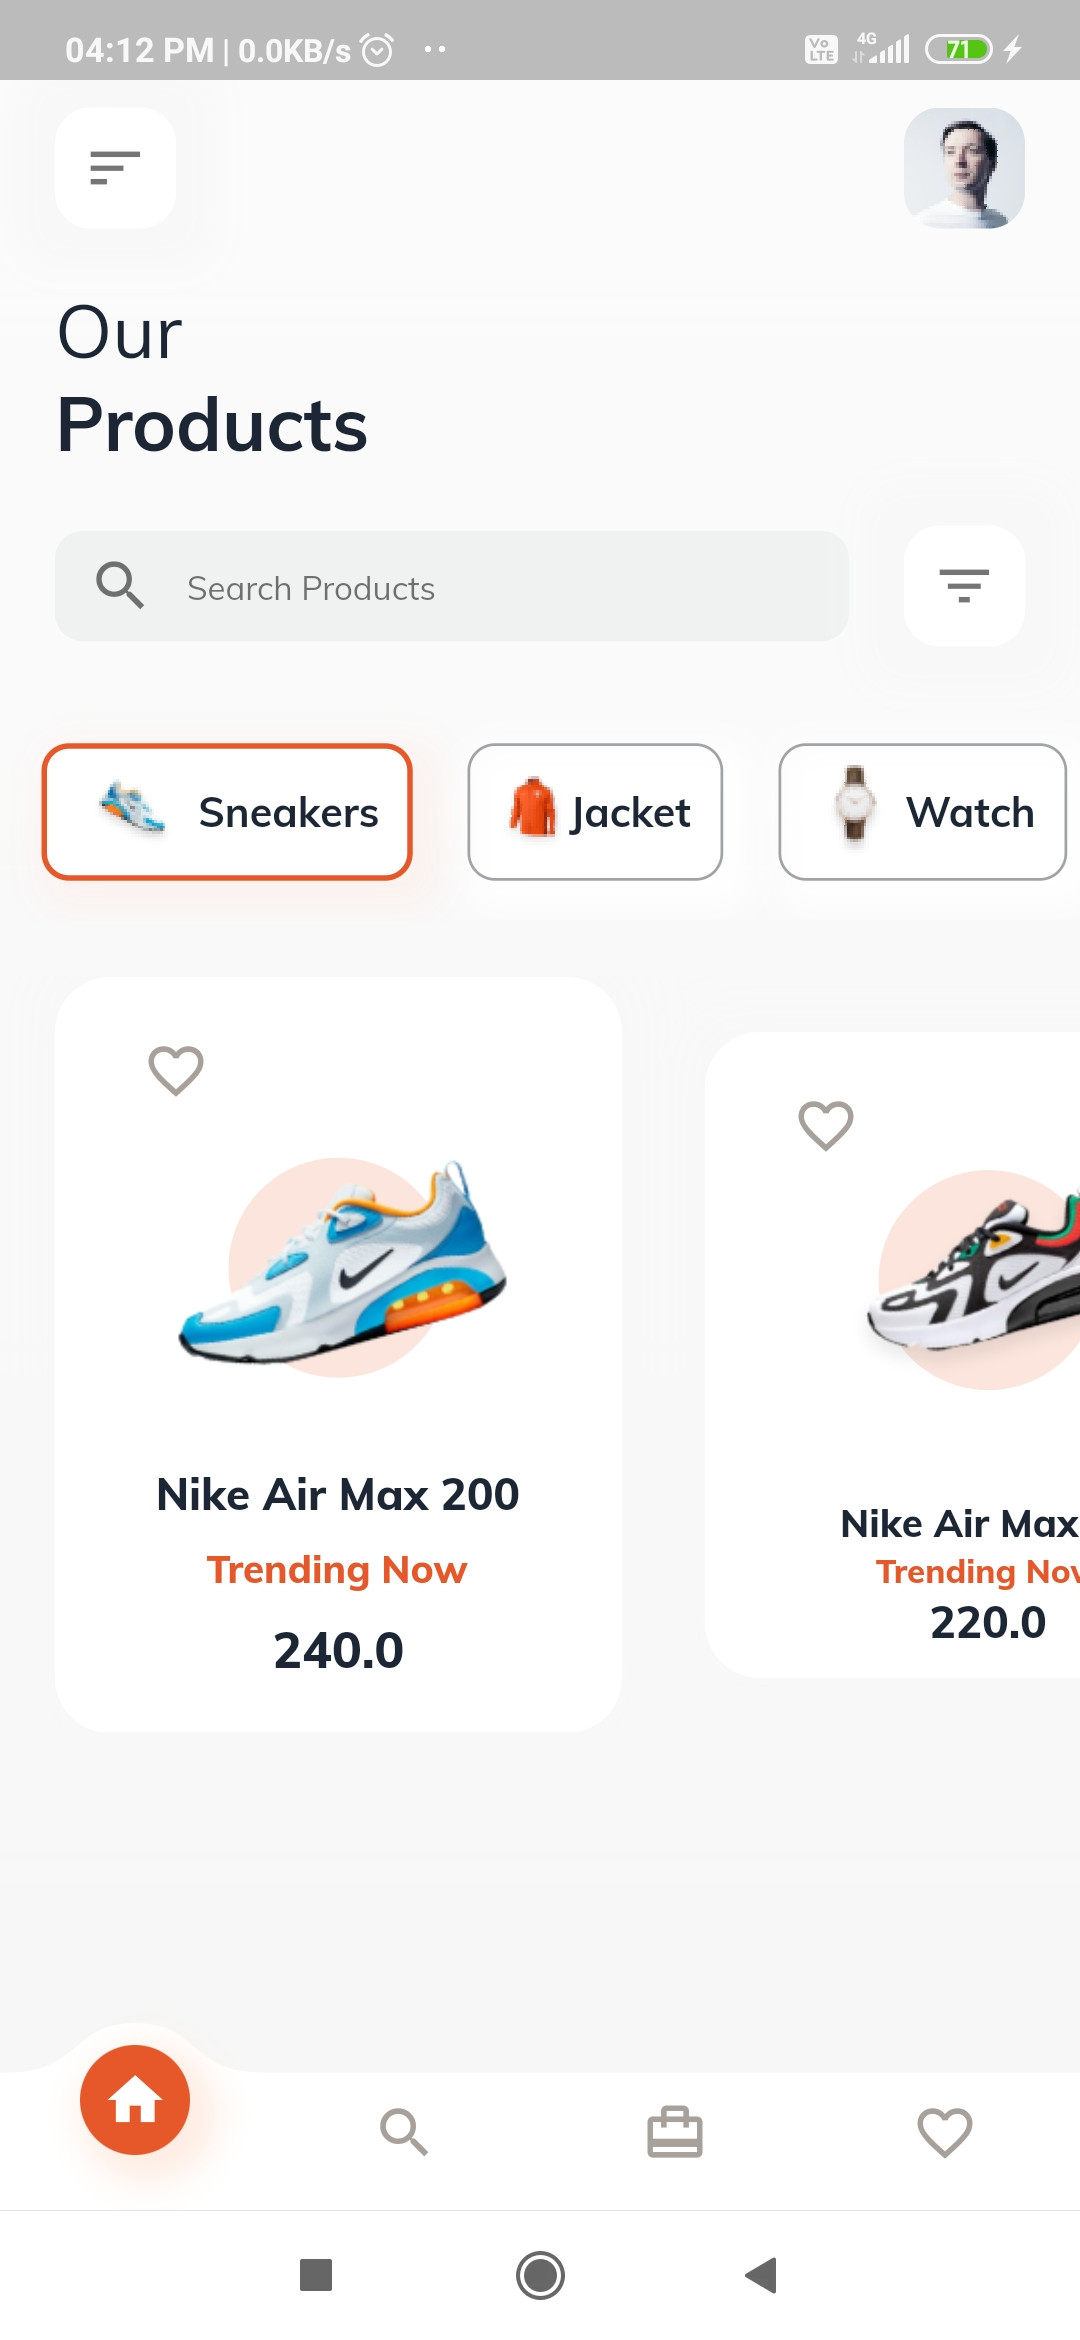This screenshot has height=2340, width=1080.
Task: Open the user profile avatar
Action: pos(964,168)
